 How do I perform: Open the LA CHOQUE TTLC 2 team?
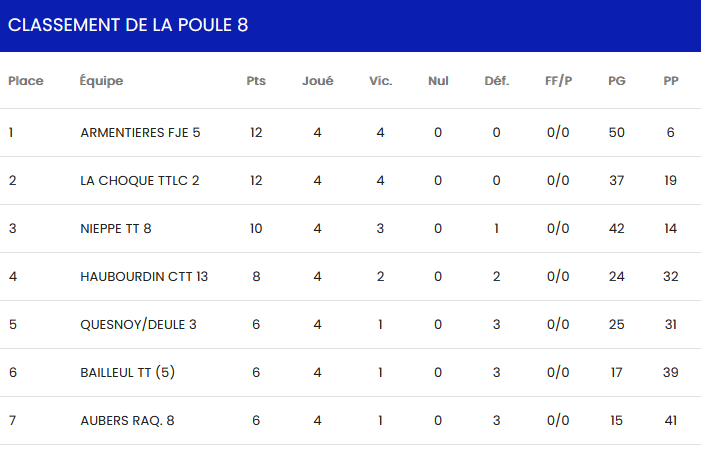pyautogui.click(x=140, y=181)
